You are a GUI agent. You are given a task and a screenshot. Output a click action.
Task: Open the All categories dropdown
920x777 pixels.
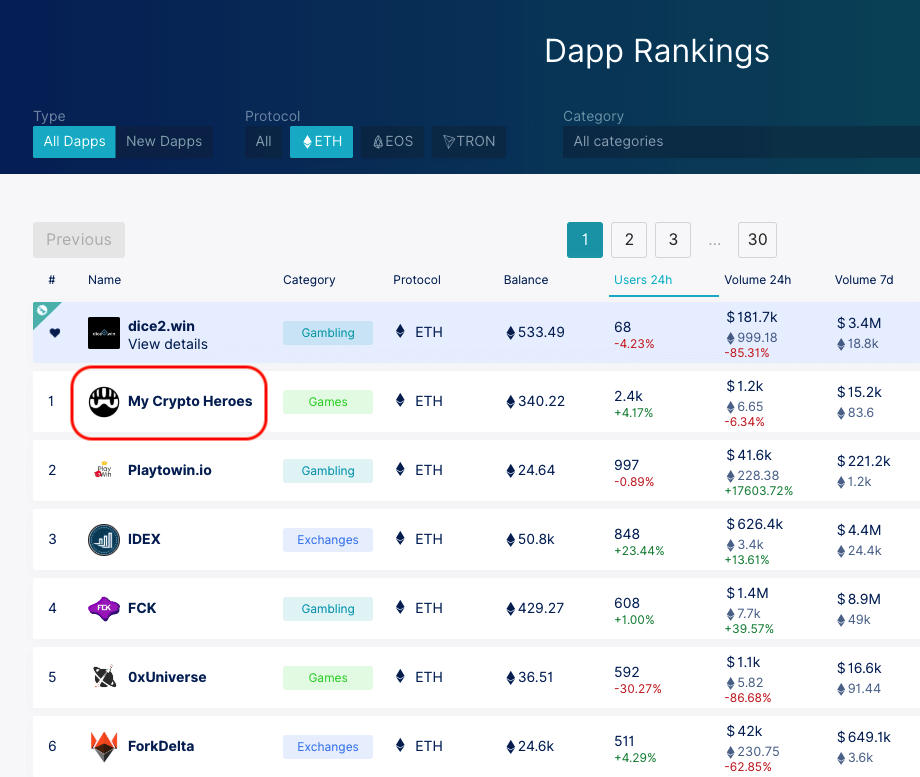click(x=741, y=141)
